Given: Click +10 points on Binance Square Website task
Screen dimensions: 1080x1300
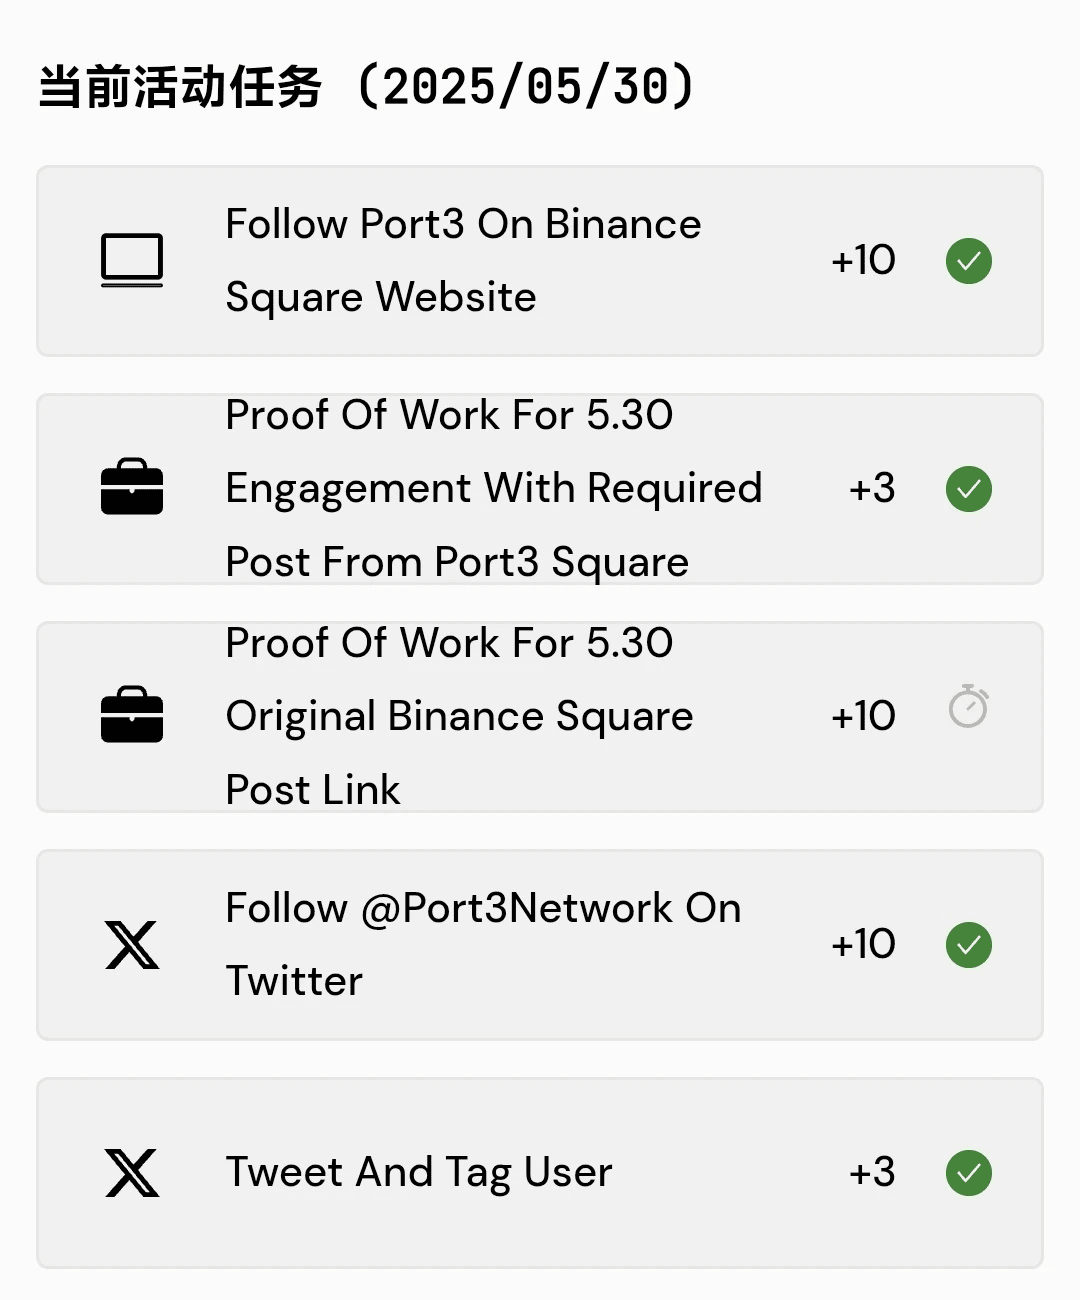Looking at the screenshot, I should click(863, 261).
